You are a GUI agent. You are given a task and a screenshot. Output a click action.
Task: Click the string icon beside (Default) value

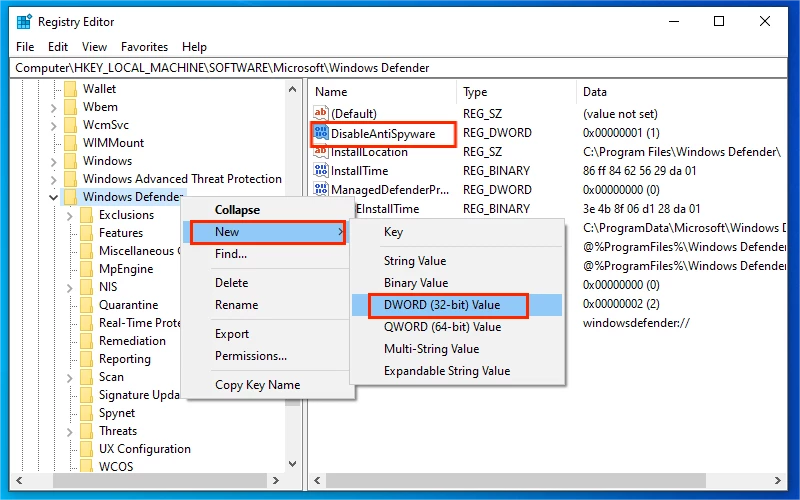pos(320,113)
